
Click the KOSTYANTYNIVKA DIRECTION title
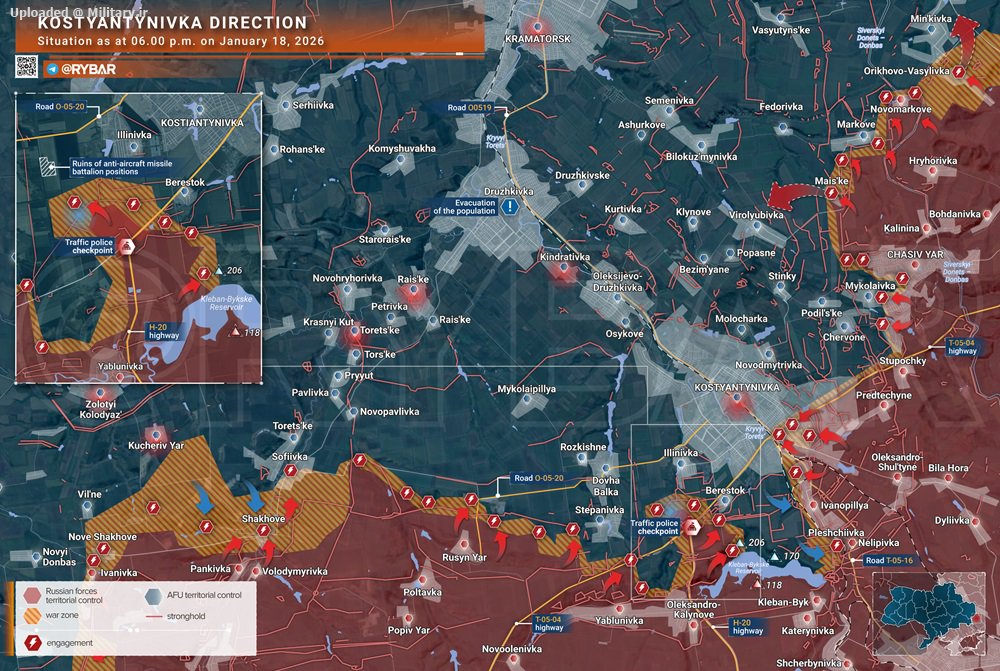[172, 23]
